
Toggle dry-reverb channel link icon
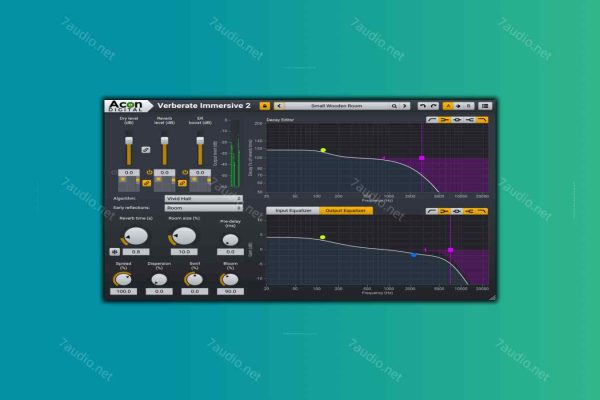pos(147,183)
